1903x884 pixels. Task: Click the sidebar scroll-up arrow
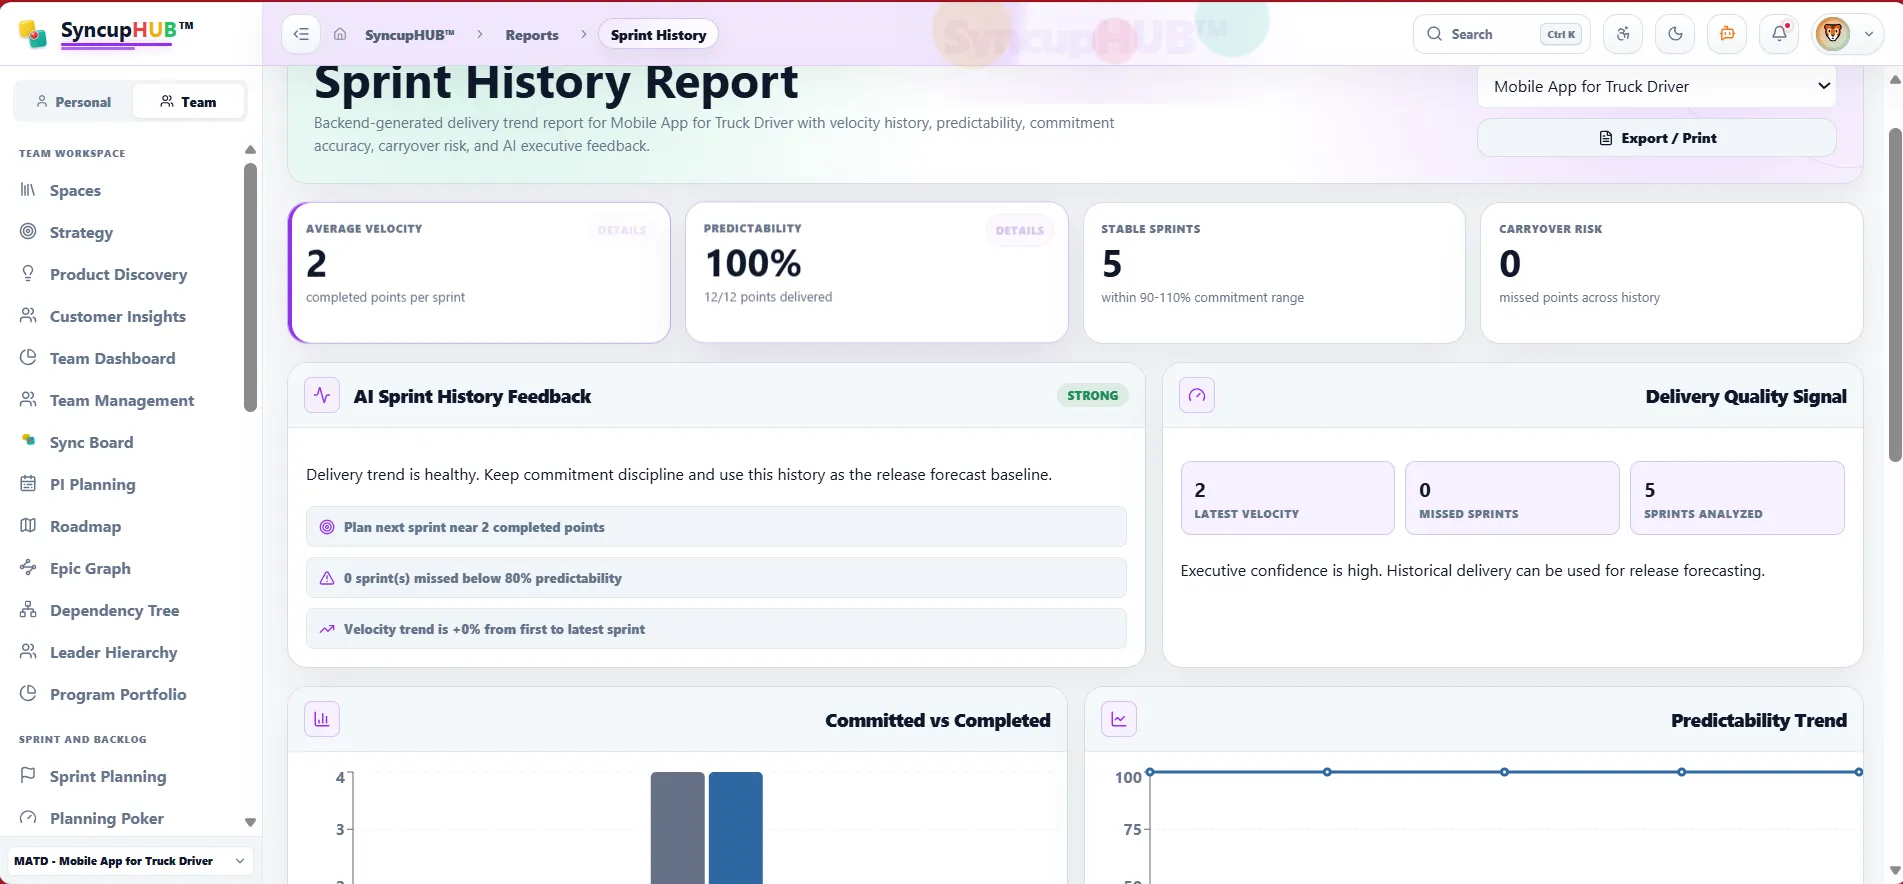[x=250, y=150]
